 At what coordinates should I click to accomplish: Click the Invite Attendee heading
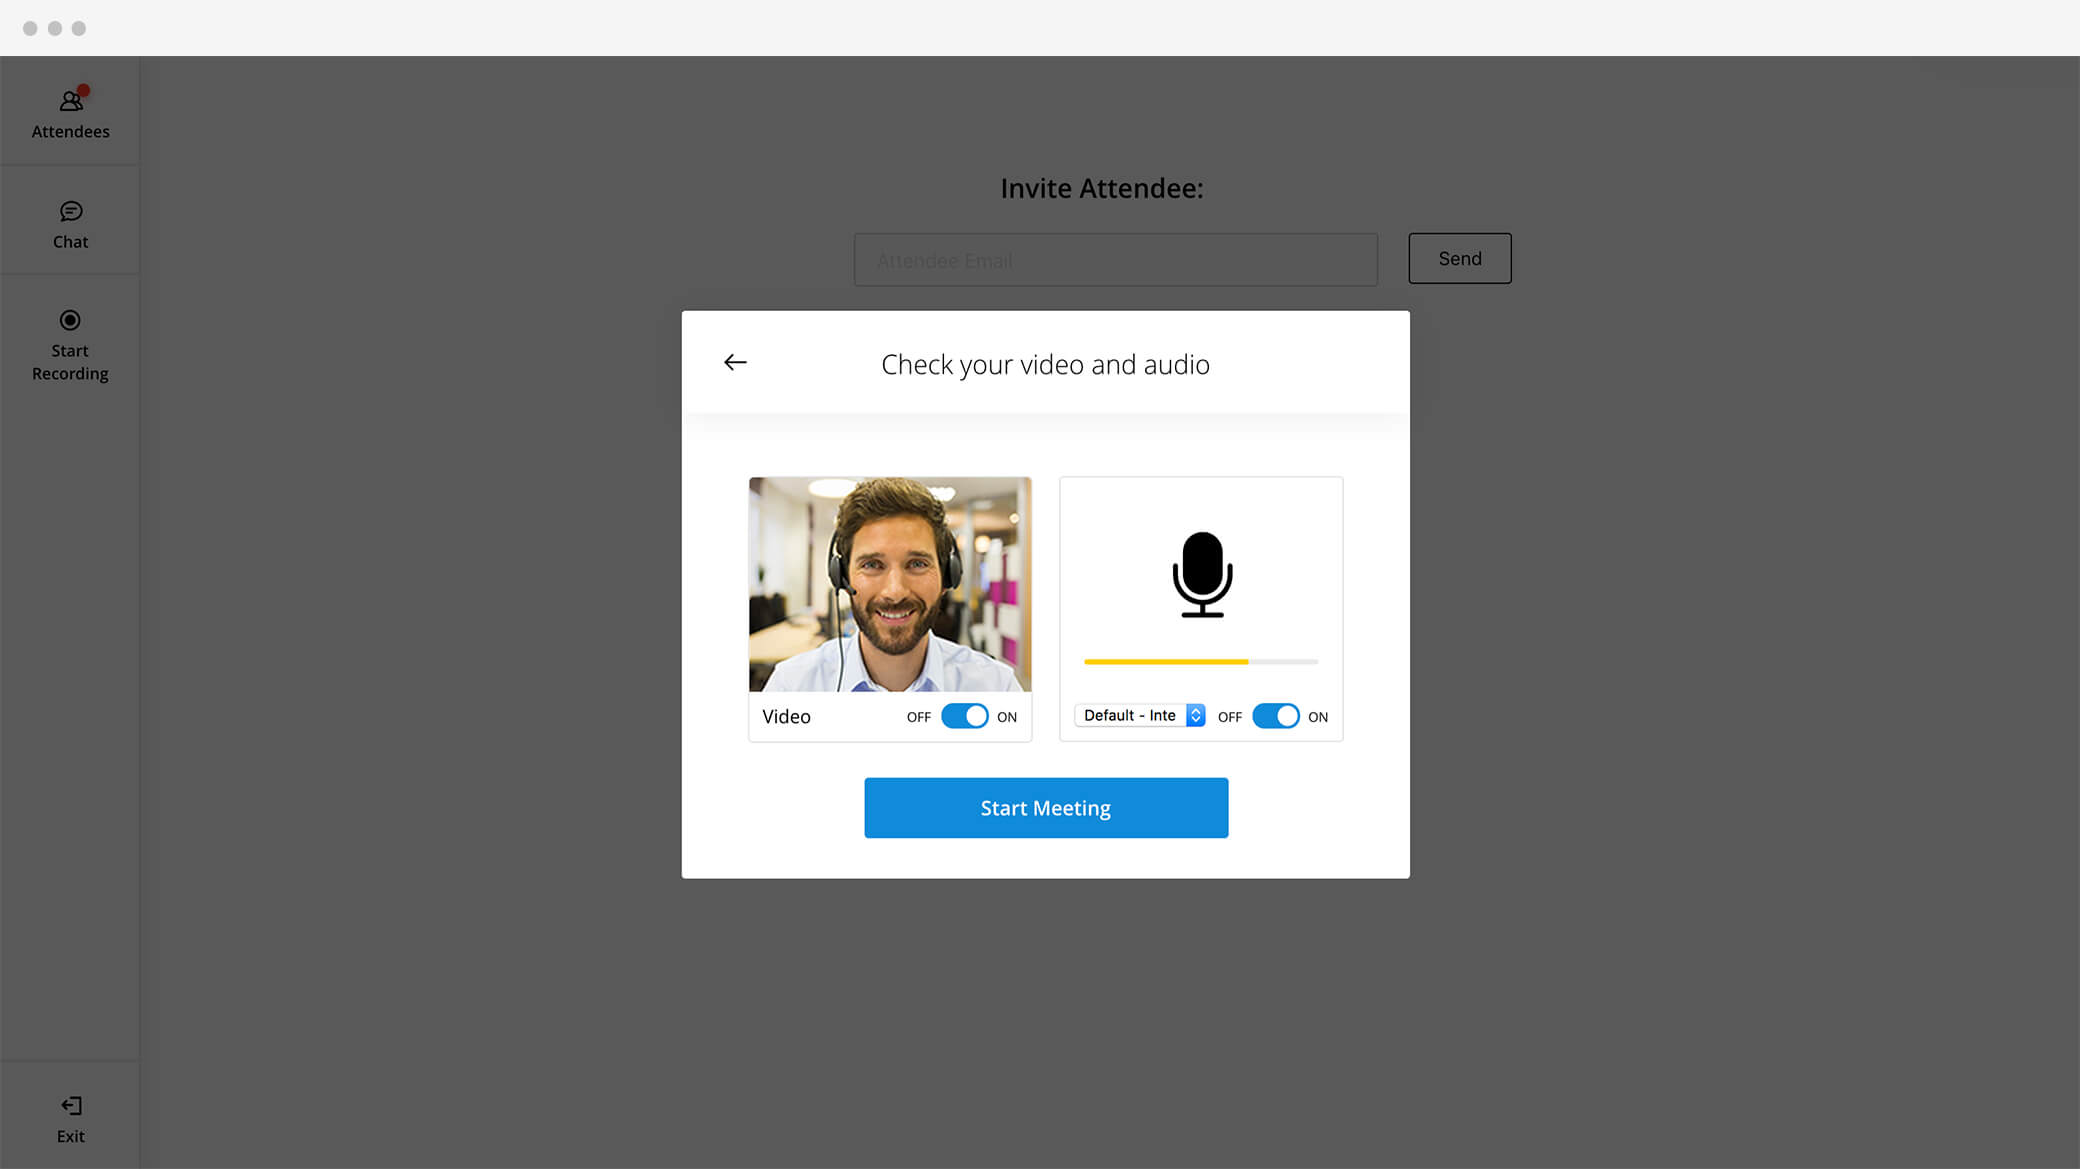coord(1102,188)
